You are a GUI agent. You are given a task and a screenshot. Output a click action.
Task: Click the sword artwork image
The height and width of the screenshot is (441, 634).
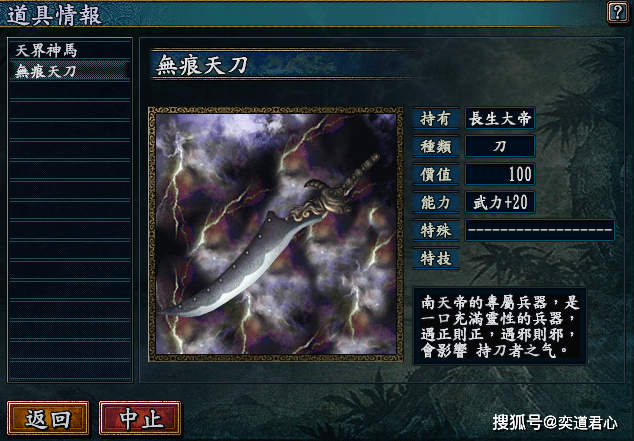click(276, 234)
